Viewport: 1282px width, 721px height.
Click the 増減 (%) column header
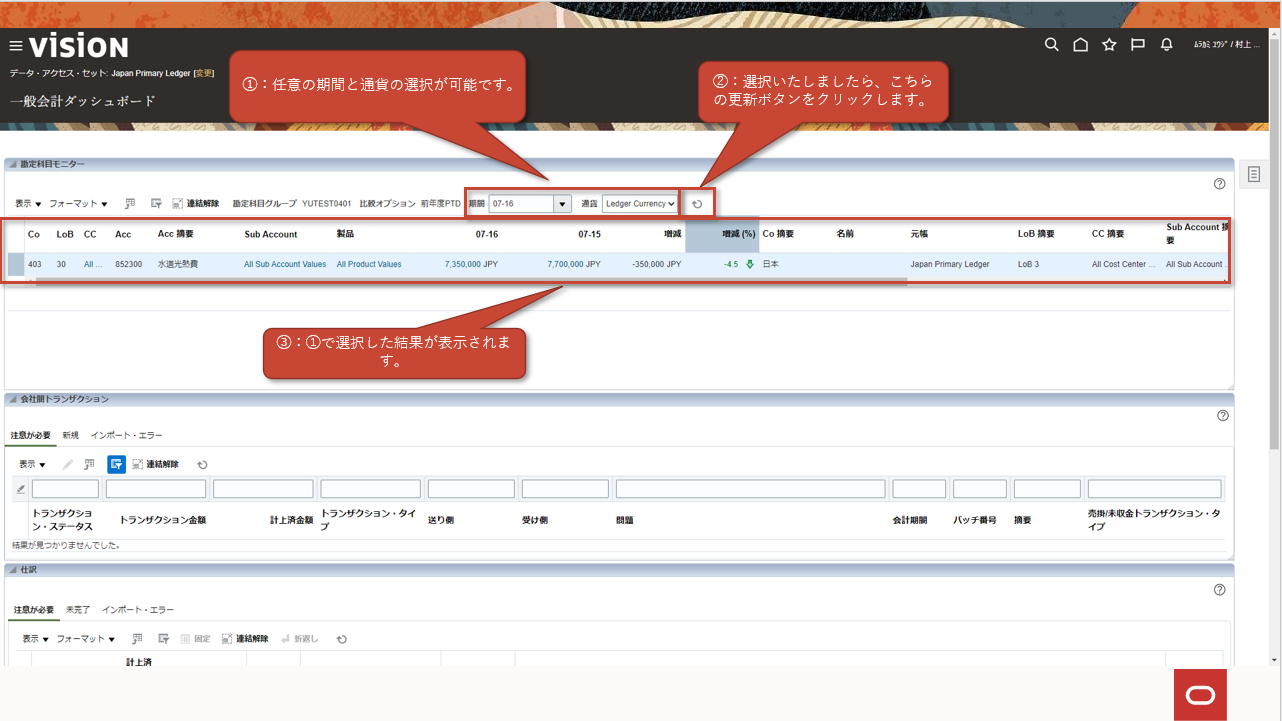coord(722,234)
